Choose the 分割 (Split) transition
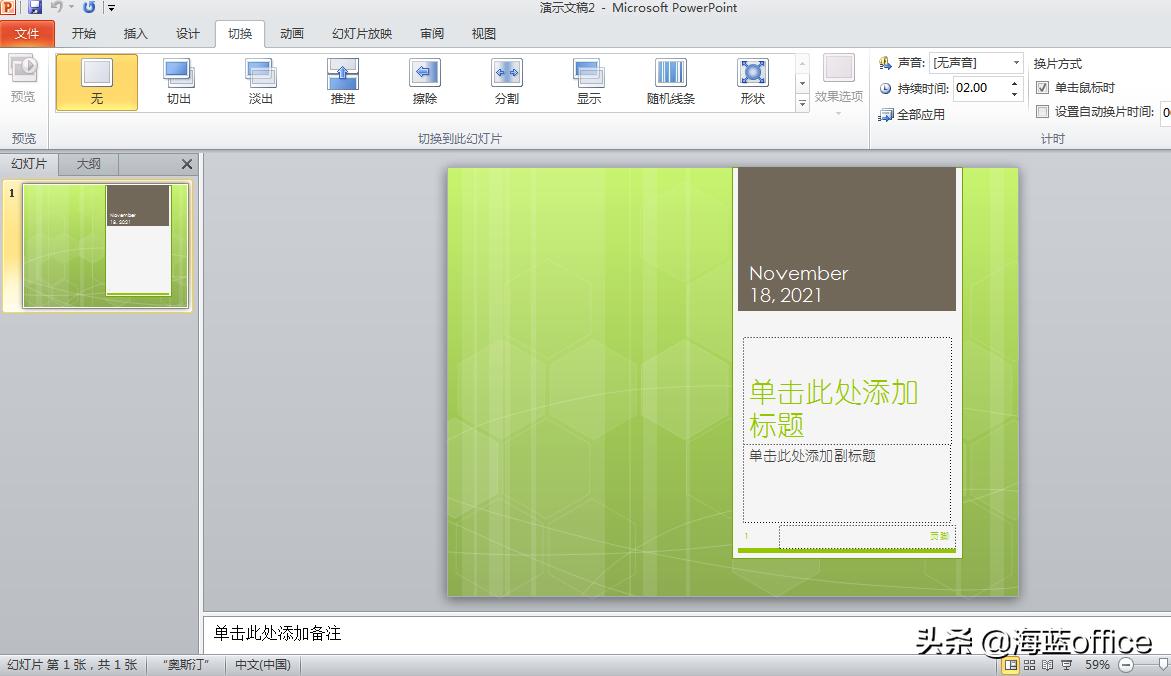Screen dimensions: 1171x676 506,80
